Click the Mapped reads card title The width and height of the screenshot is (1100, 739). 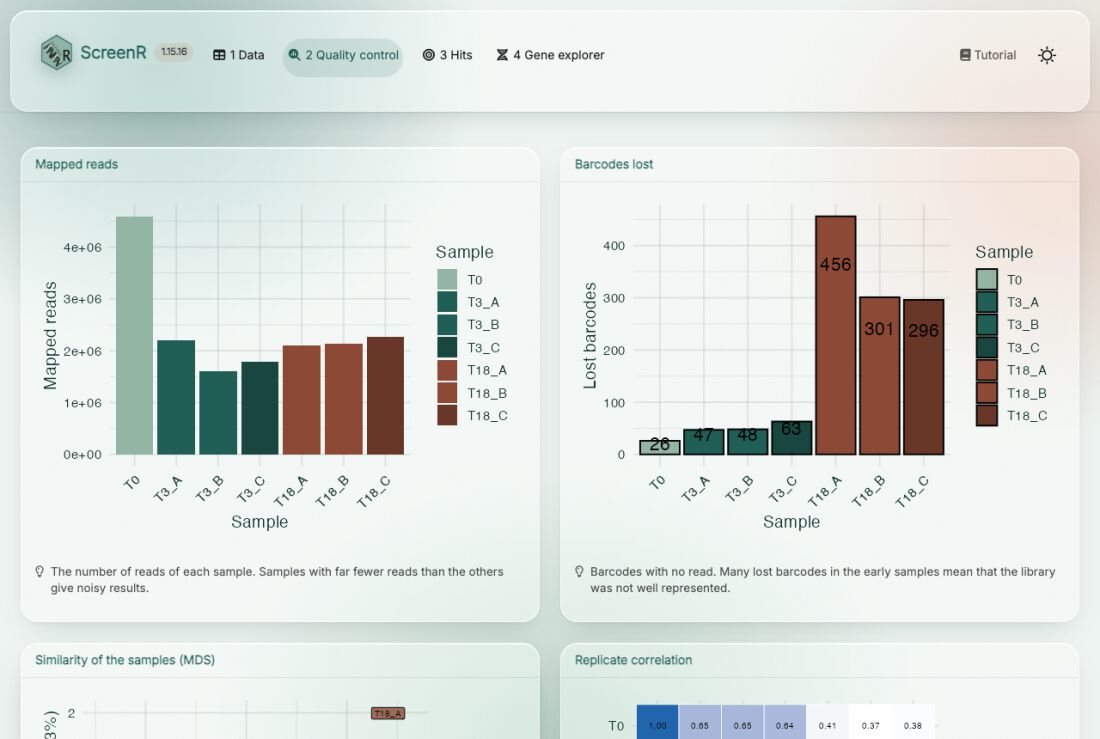76,164
